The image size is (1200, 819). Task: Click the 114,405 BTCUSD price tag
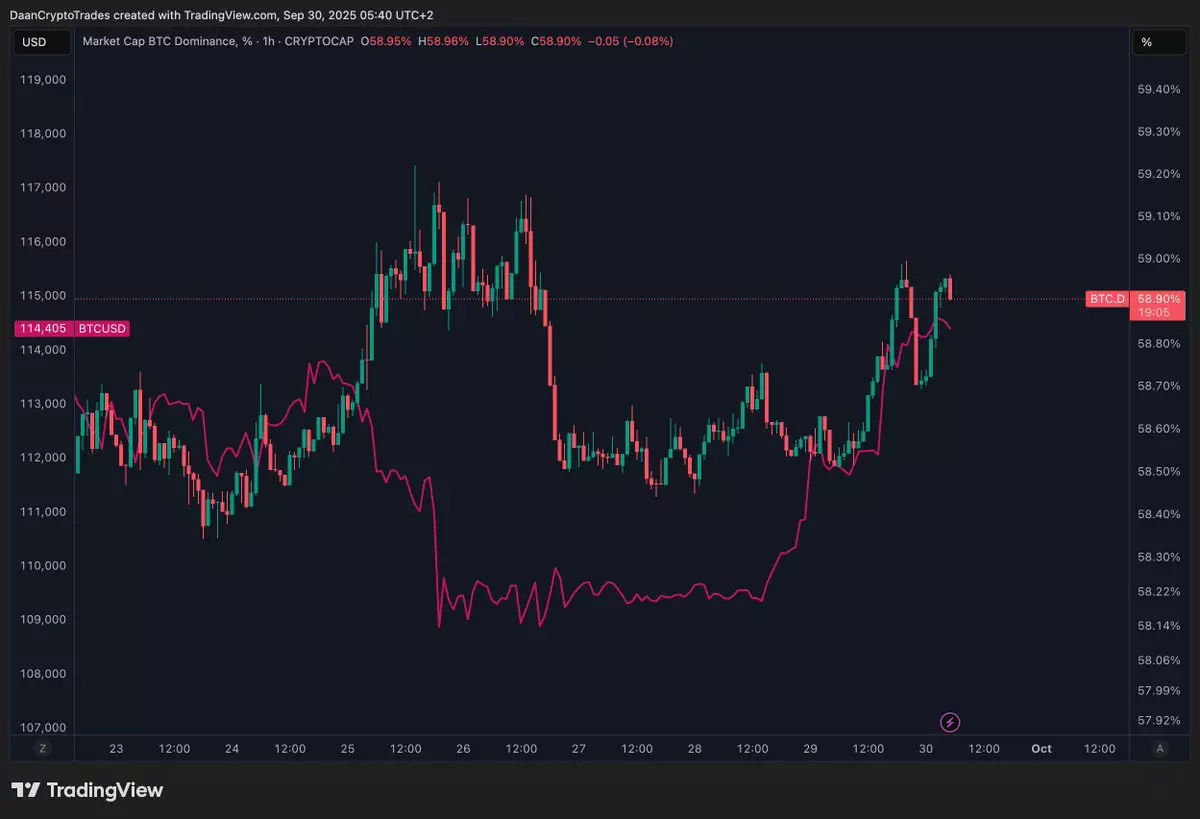pos(42,328)
